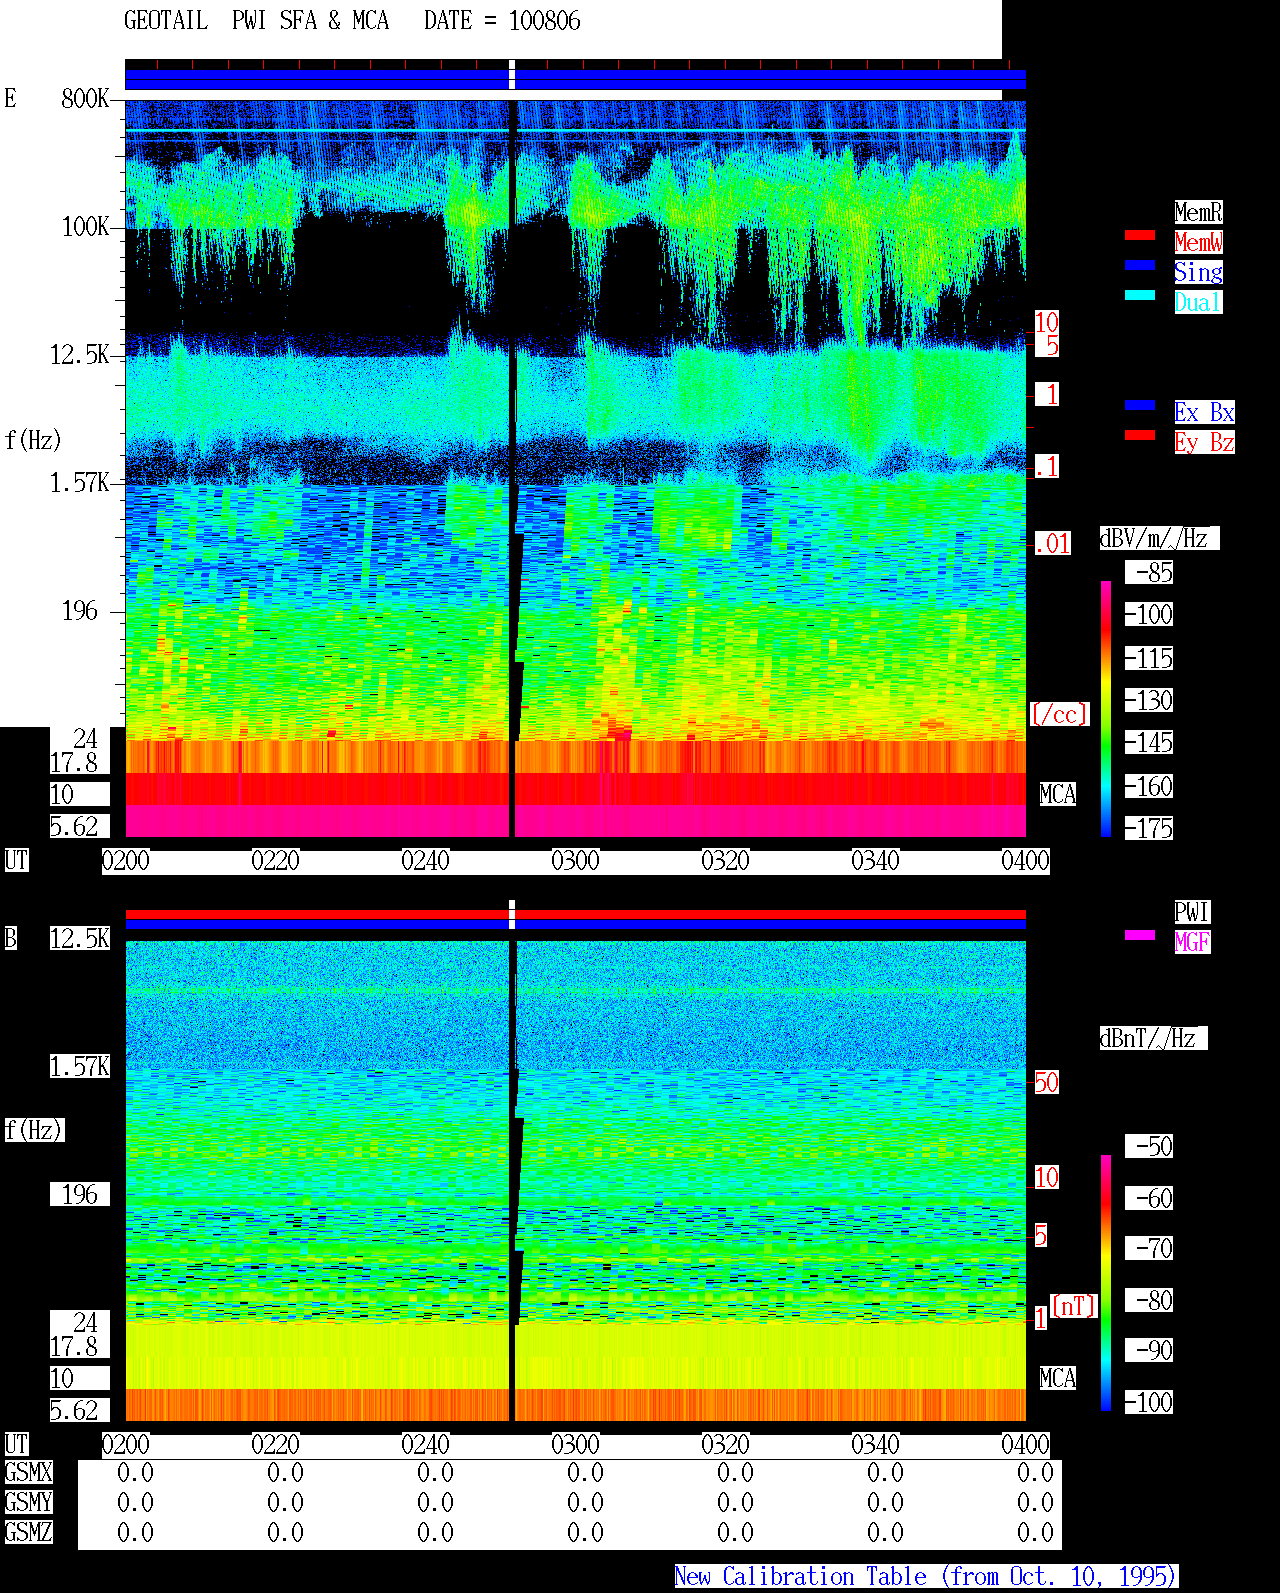Click the GSMZ row label
The width and height of the screenshot is (1280, 1593).
[28, 1532]
